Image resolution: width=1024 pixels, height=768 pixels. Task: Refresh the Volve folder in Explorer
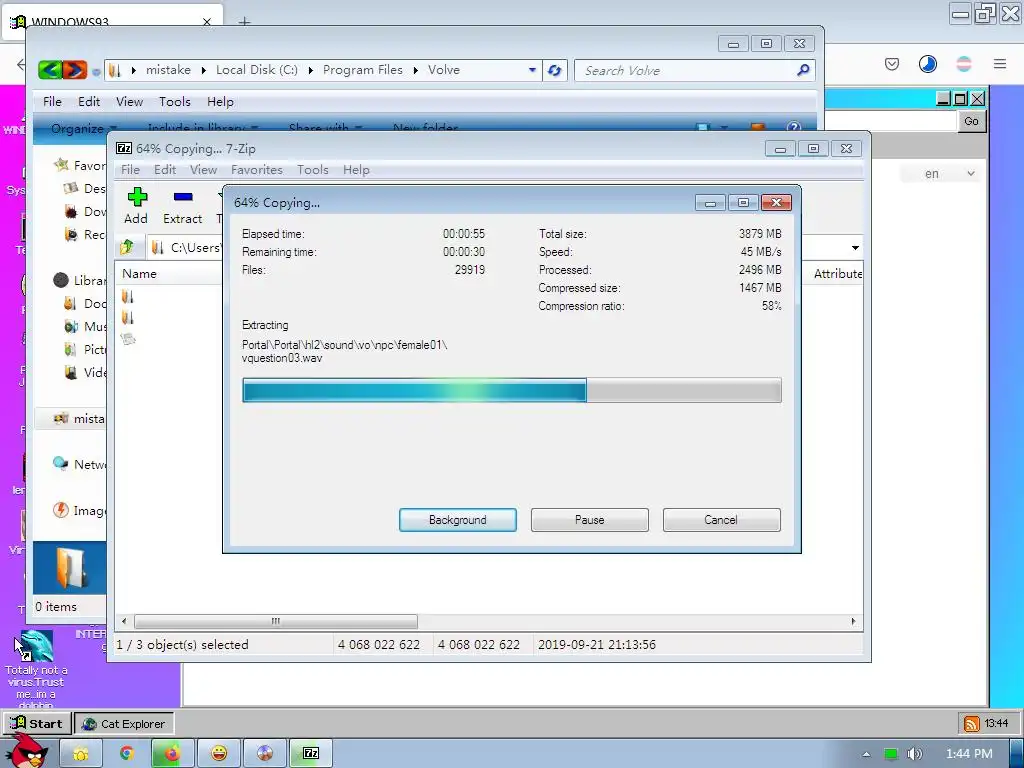(554, 71)
